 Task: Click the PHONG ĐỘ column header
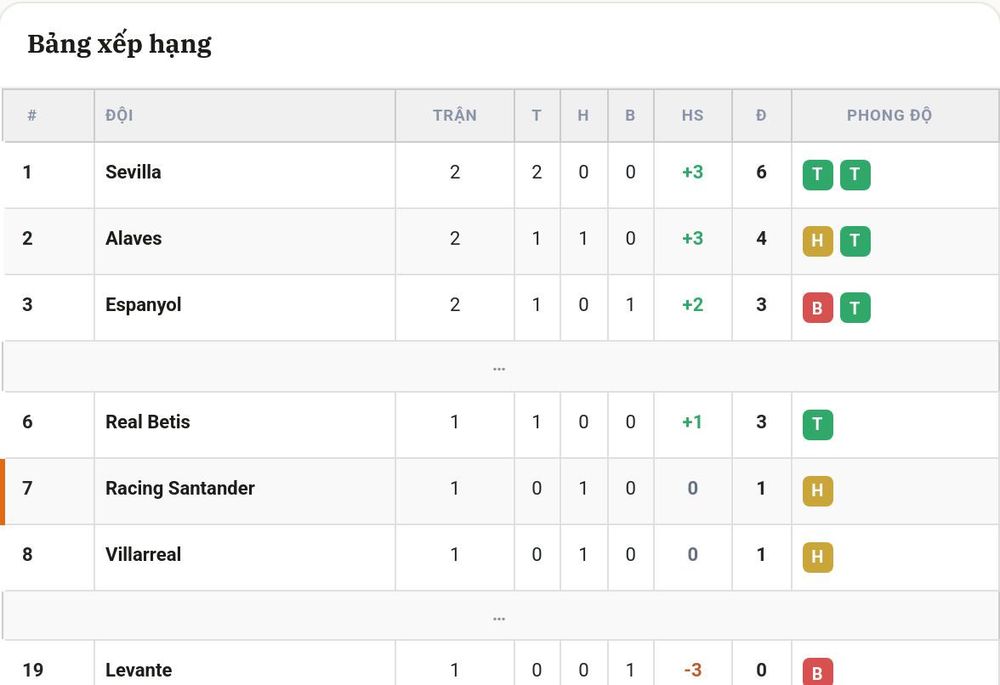point(889,115)
